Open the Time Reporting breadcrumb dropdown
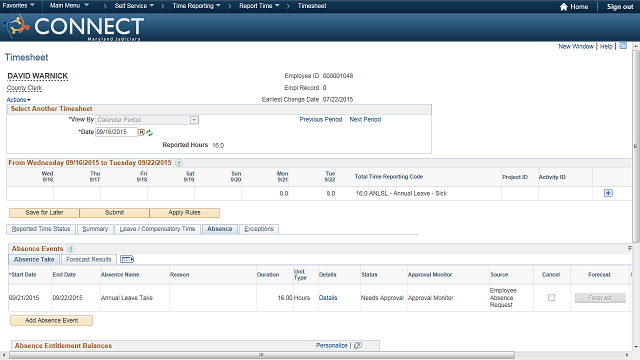The width and height of the screenshot is (640, 360). click(x=196, y=6)
